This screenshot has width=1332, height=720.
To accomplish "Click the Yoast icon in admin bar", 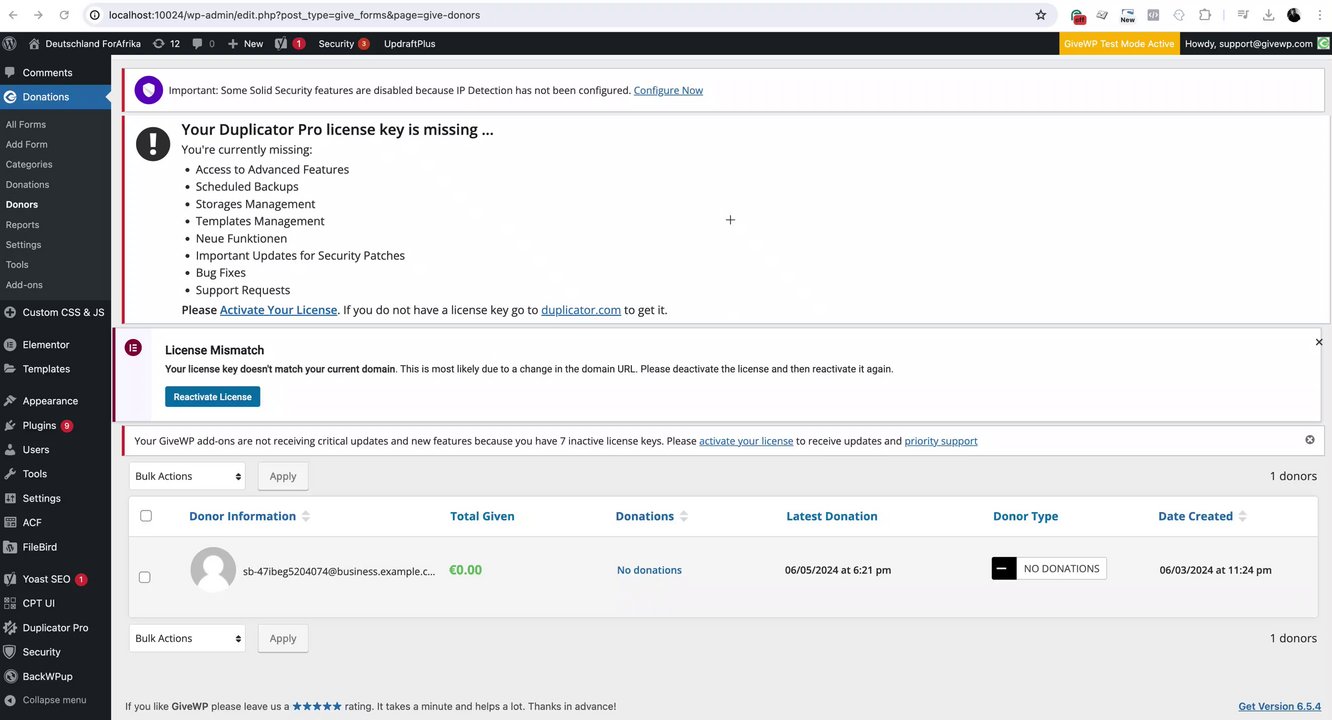I will tap(281, 44).
